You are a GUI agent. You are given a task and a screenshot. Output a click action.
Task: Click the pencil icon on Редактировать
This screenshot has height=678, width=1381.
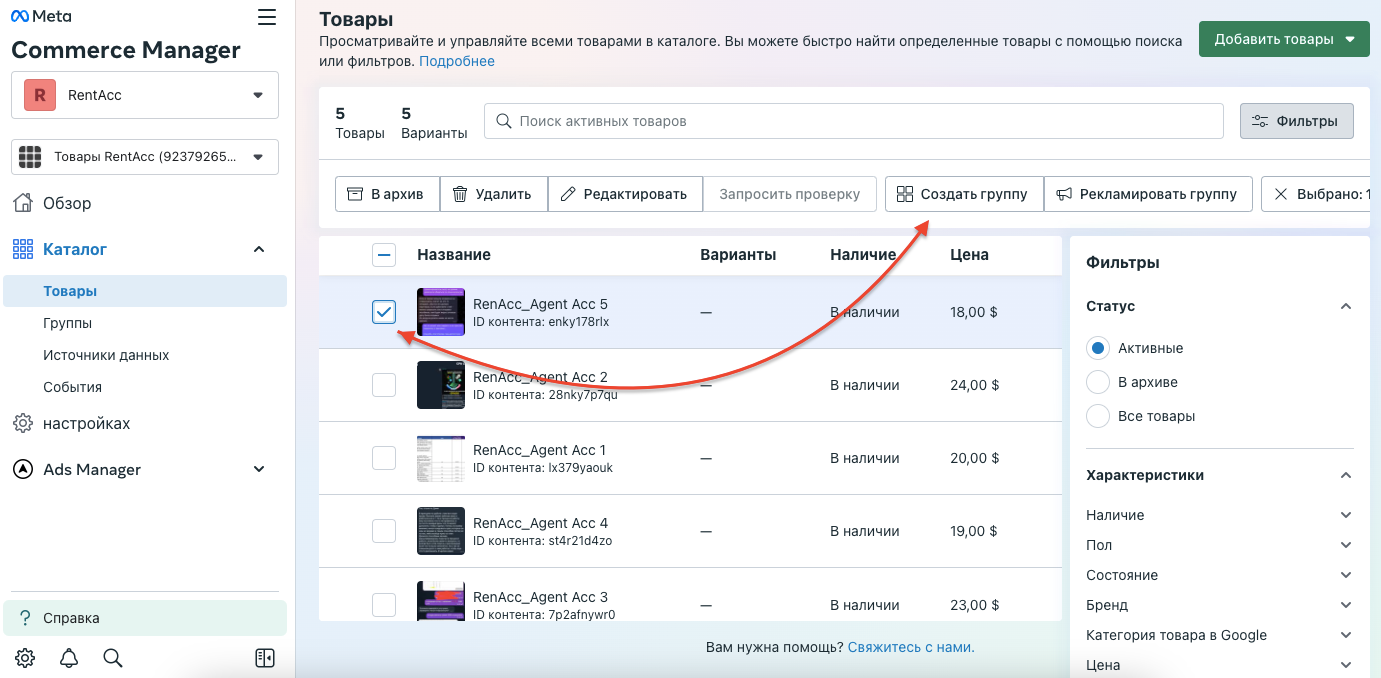click(x=568, y=194)
